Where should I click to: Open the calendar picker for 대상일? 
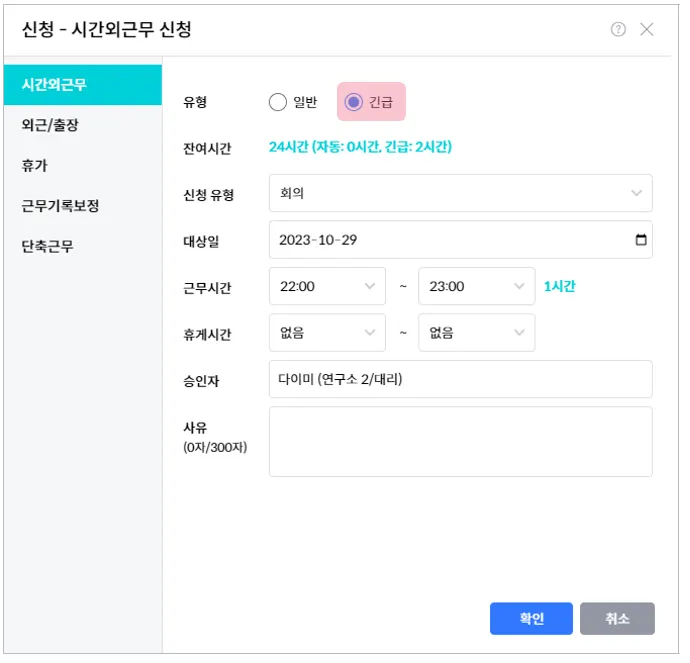641,240
